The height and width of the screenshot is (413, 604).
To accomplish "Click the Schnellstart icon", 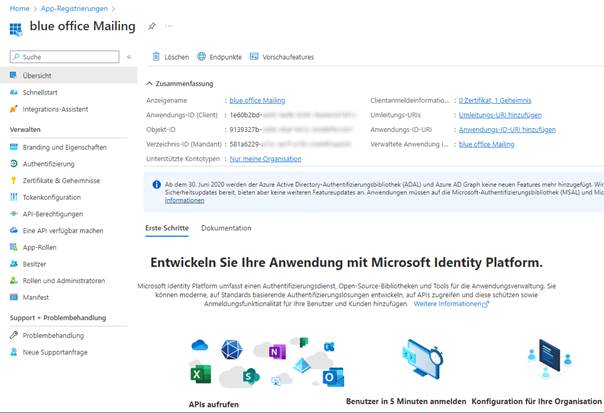I will tap(13, 92).
